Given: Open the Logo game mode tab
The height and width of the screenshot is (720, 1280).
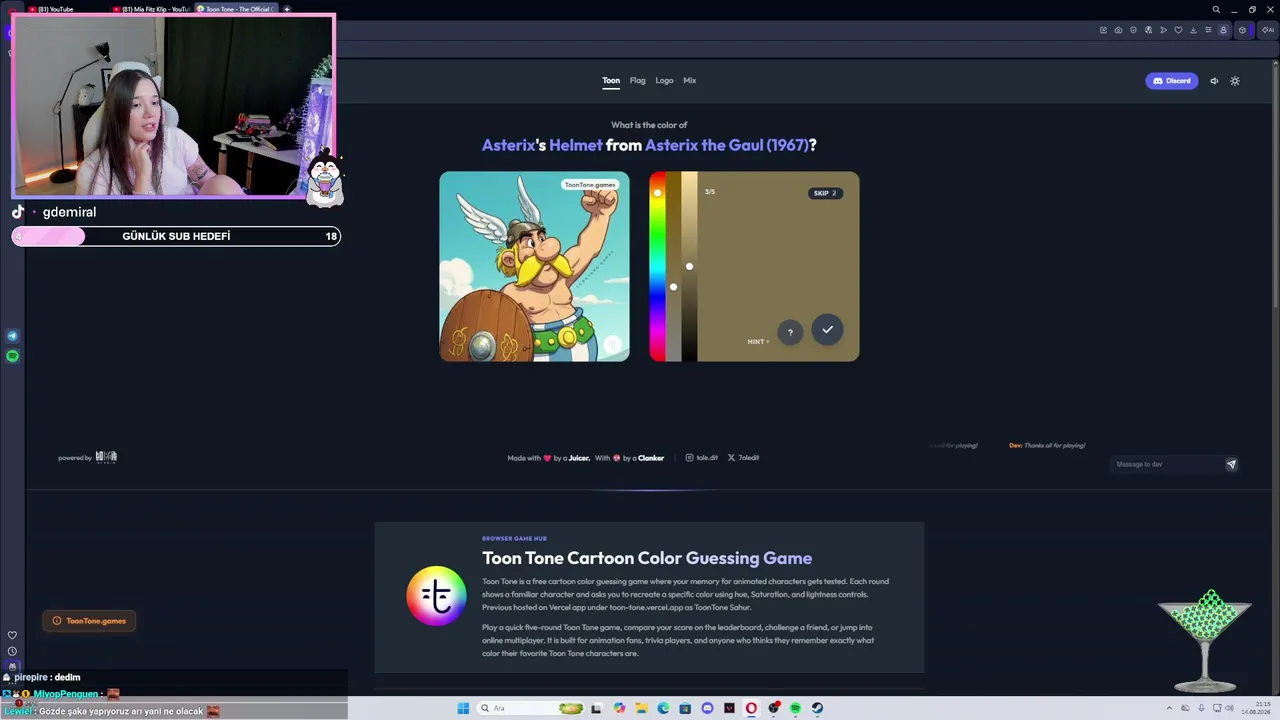Looking at the screenshot, I should coord(664,80).
